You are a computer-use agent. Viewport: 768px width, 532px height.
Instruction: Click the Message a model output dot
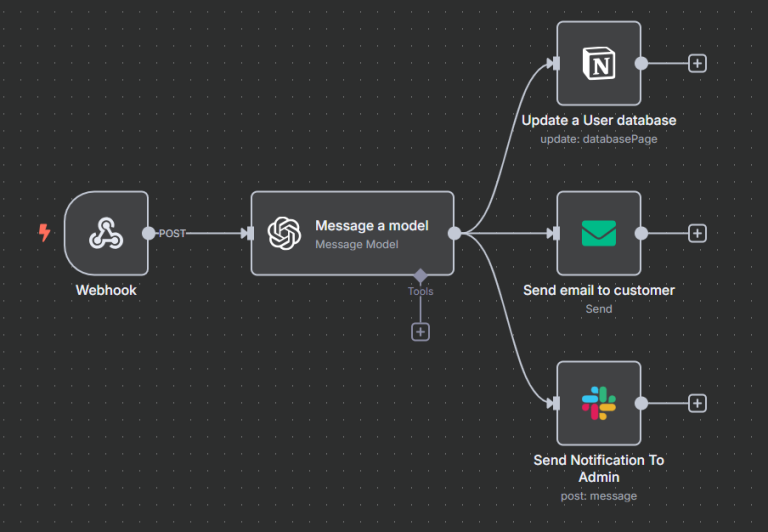pyautogui.click(x=454, y=233)
